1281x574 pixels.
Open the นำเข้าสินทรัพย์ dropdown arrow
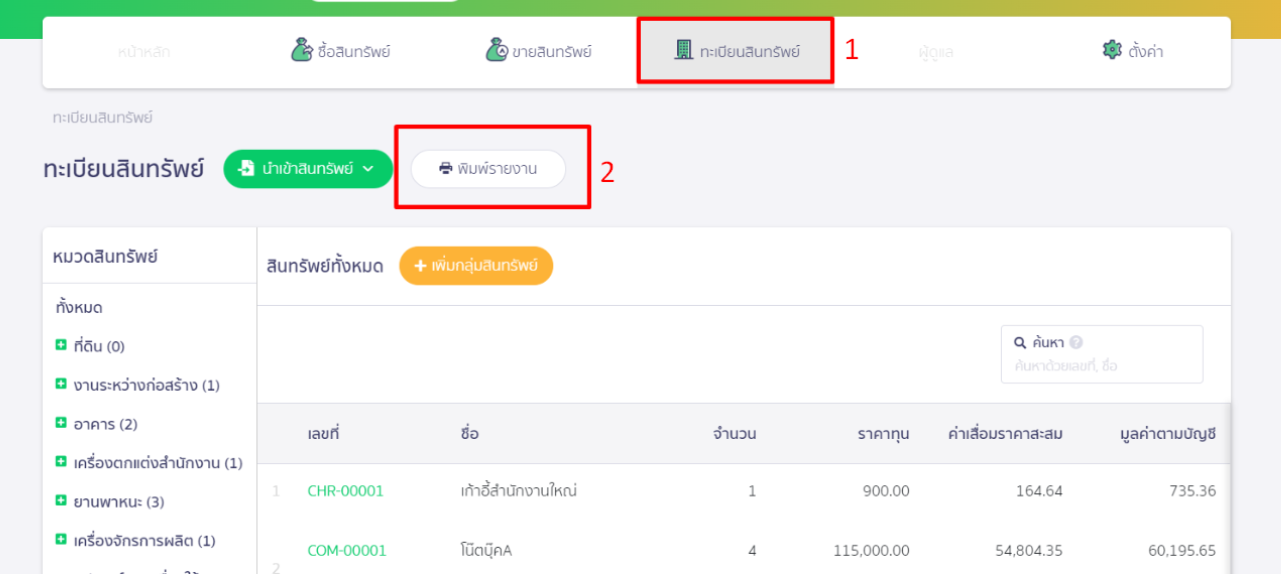tap(368, 168)
